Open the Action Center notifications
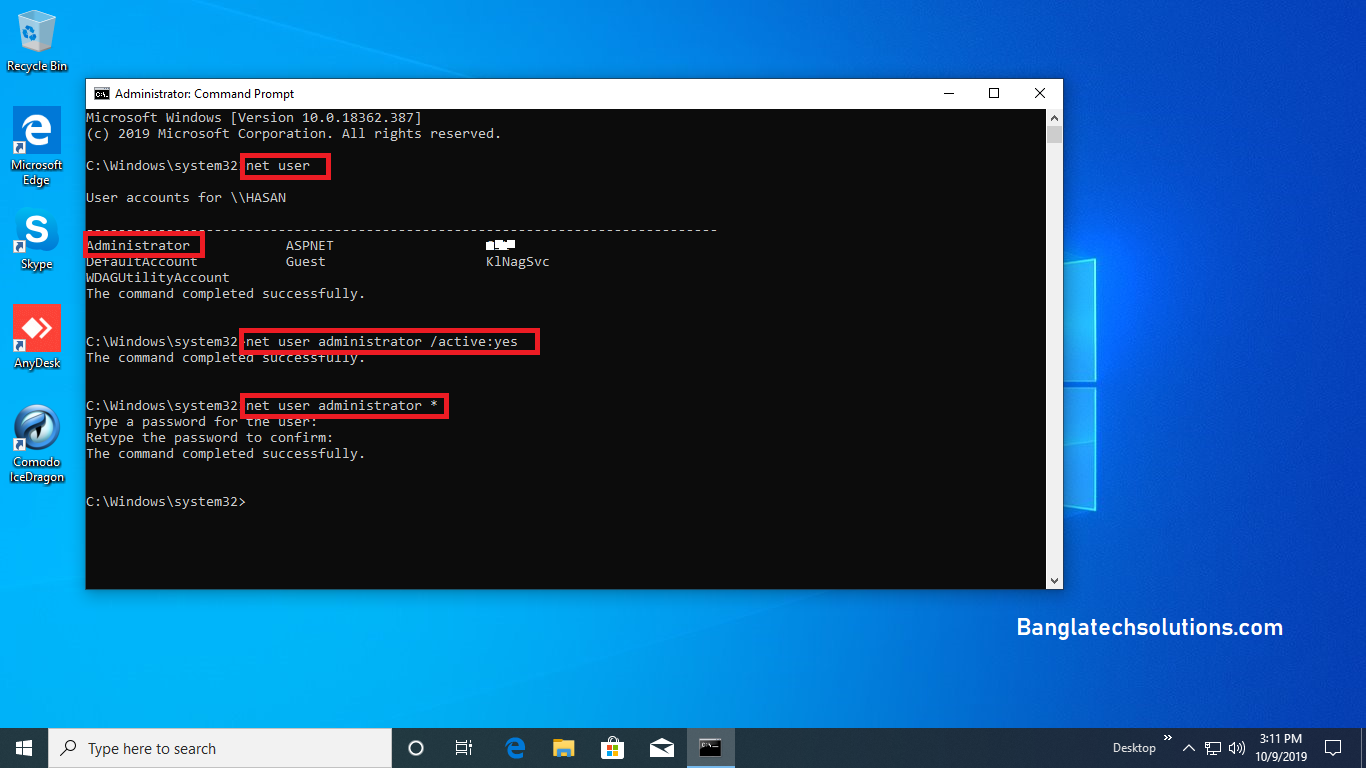Image resolution: width=1366 pixels, height=768 pixels. point(1334,747)
